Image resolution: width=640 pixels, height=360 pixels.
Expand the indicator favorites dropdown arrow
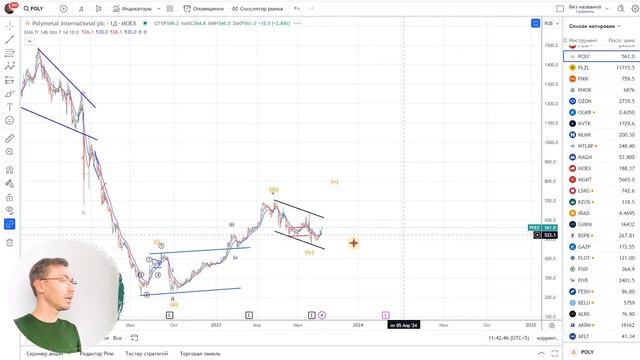pos(159,9)
